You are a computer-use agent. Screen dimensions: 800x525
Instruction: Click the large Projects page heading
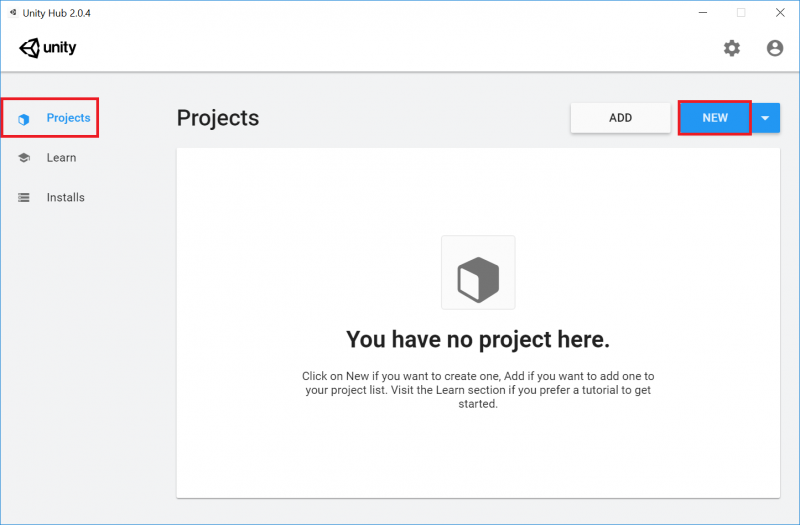(x=218, y=118)
